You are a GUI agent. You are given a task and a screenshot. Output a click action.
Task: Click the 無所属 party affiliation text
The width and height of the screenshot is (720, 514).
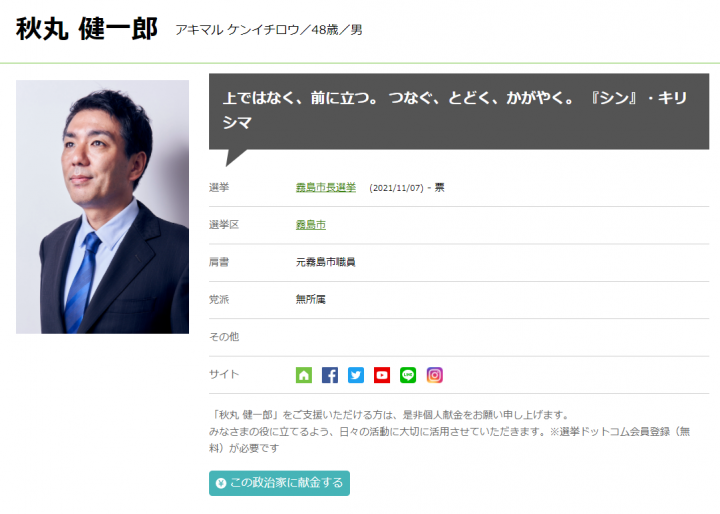[311, 299]
